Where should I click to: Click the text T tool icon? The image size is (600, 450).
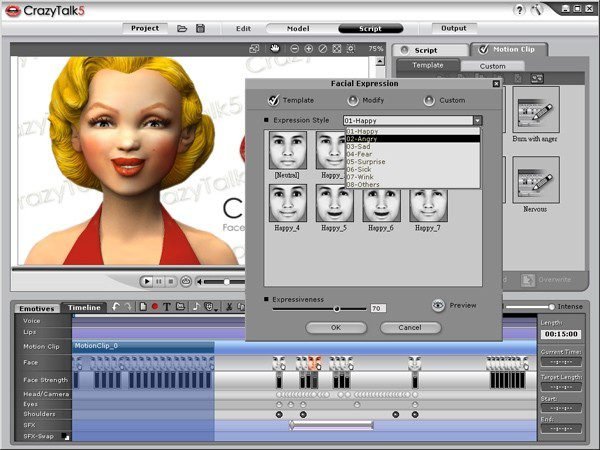click(x=166, y=307)
